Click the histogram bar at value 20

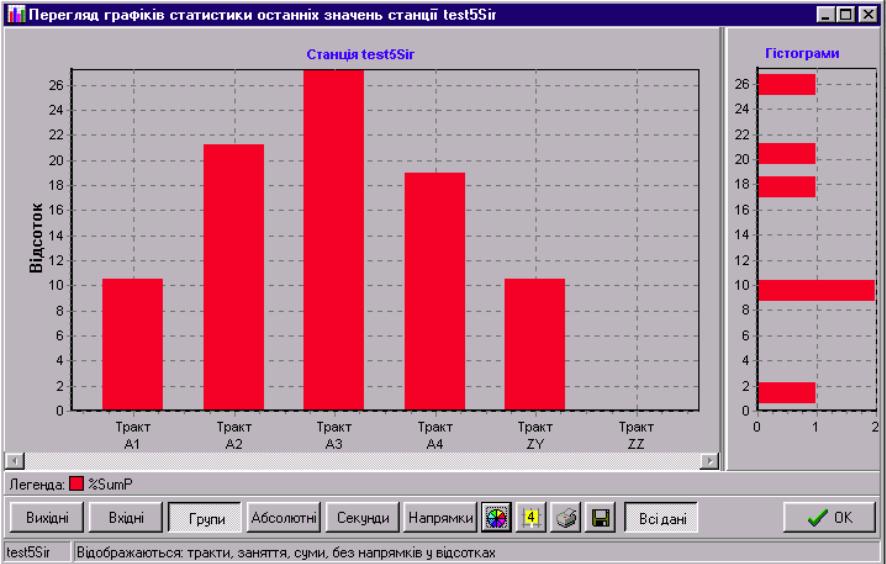coord(787,153)
